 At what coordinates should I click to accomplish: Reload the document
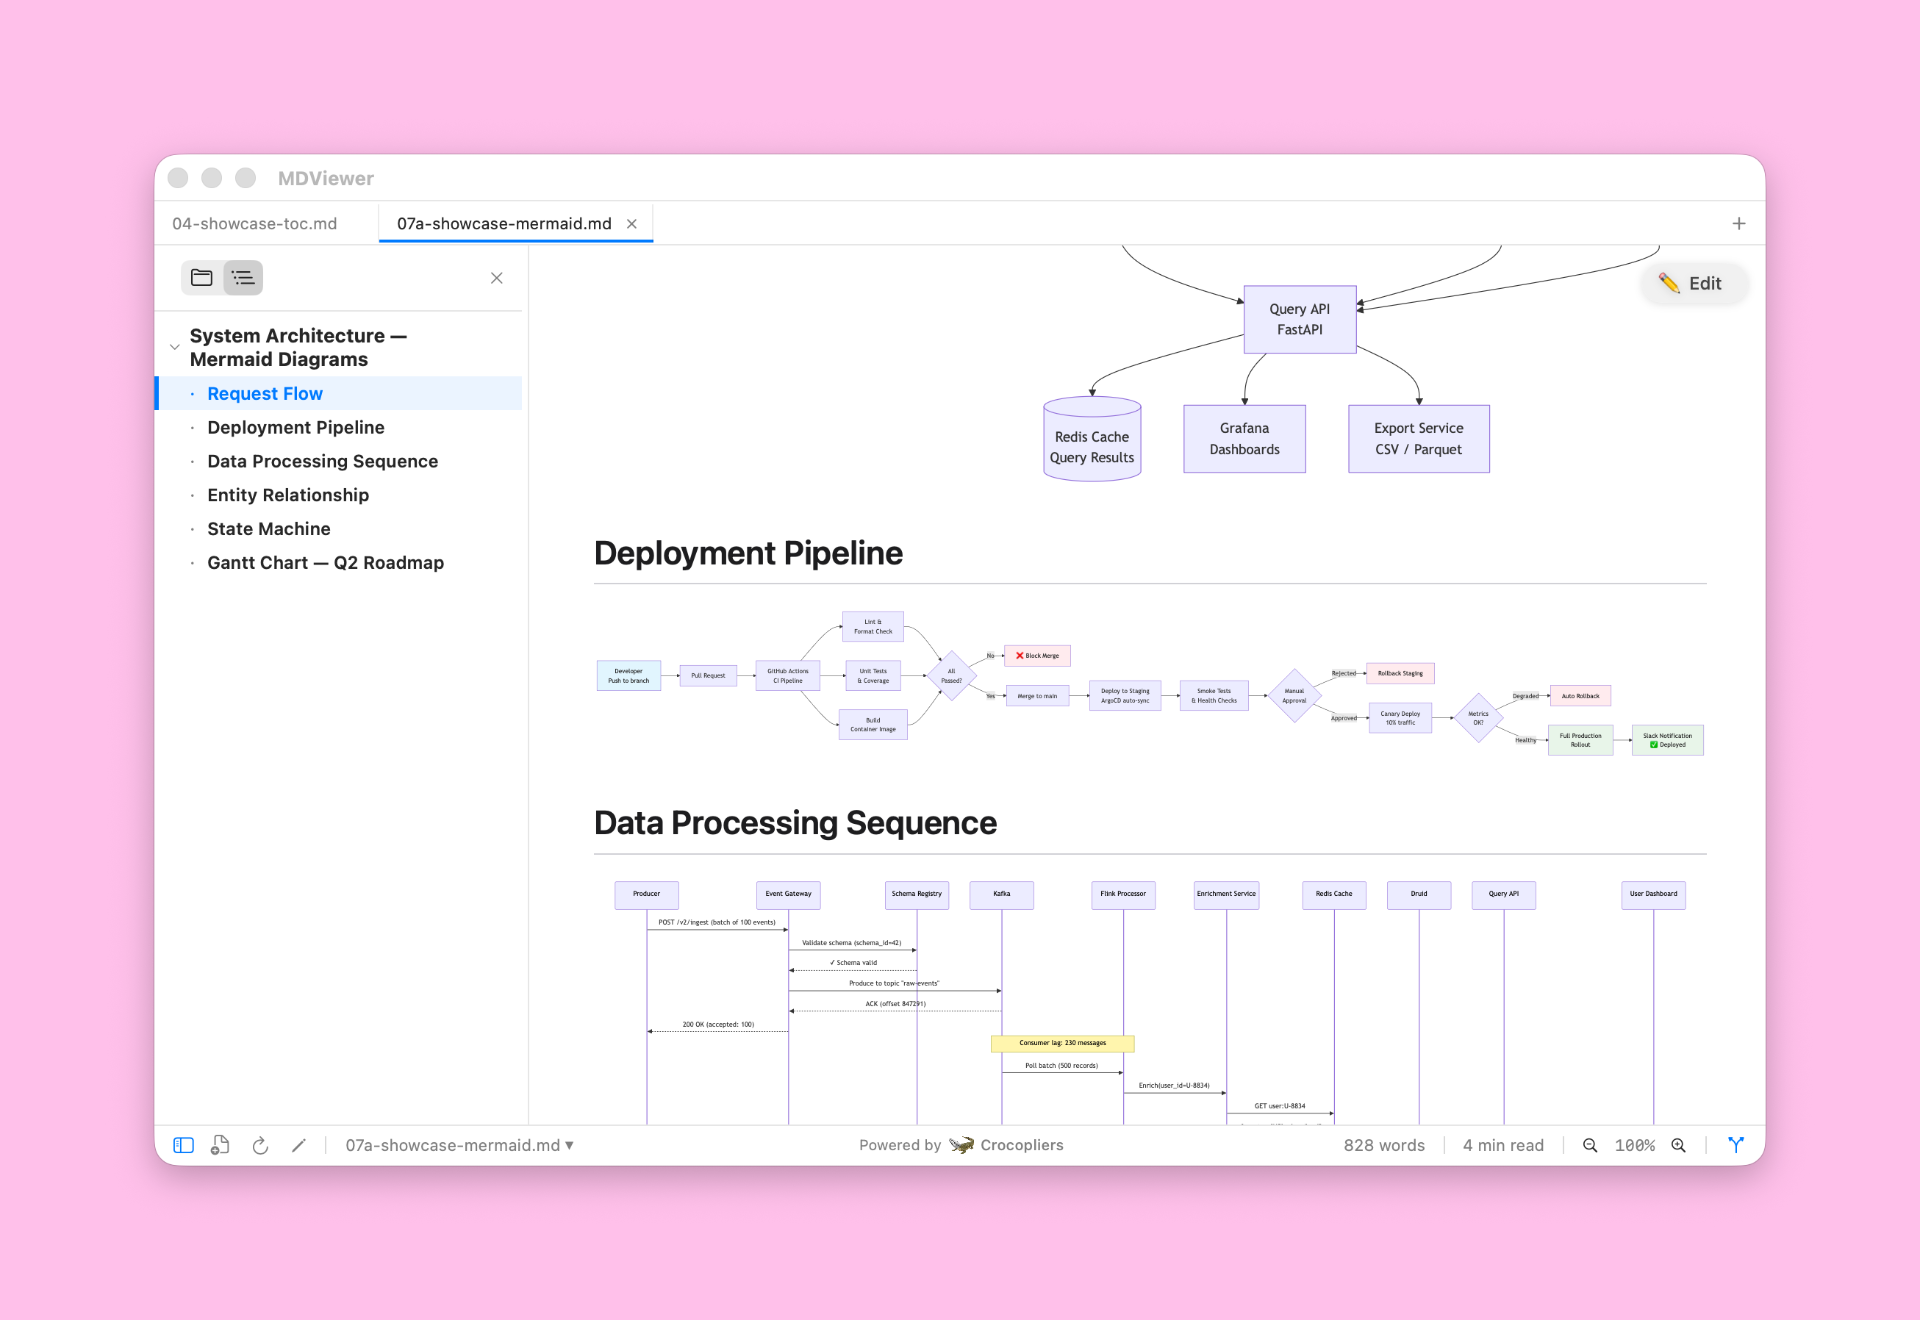point(260,1145)
